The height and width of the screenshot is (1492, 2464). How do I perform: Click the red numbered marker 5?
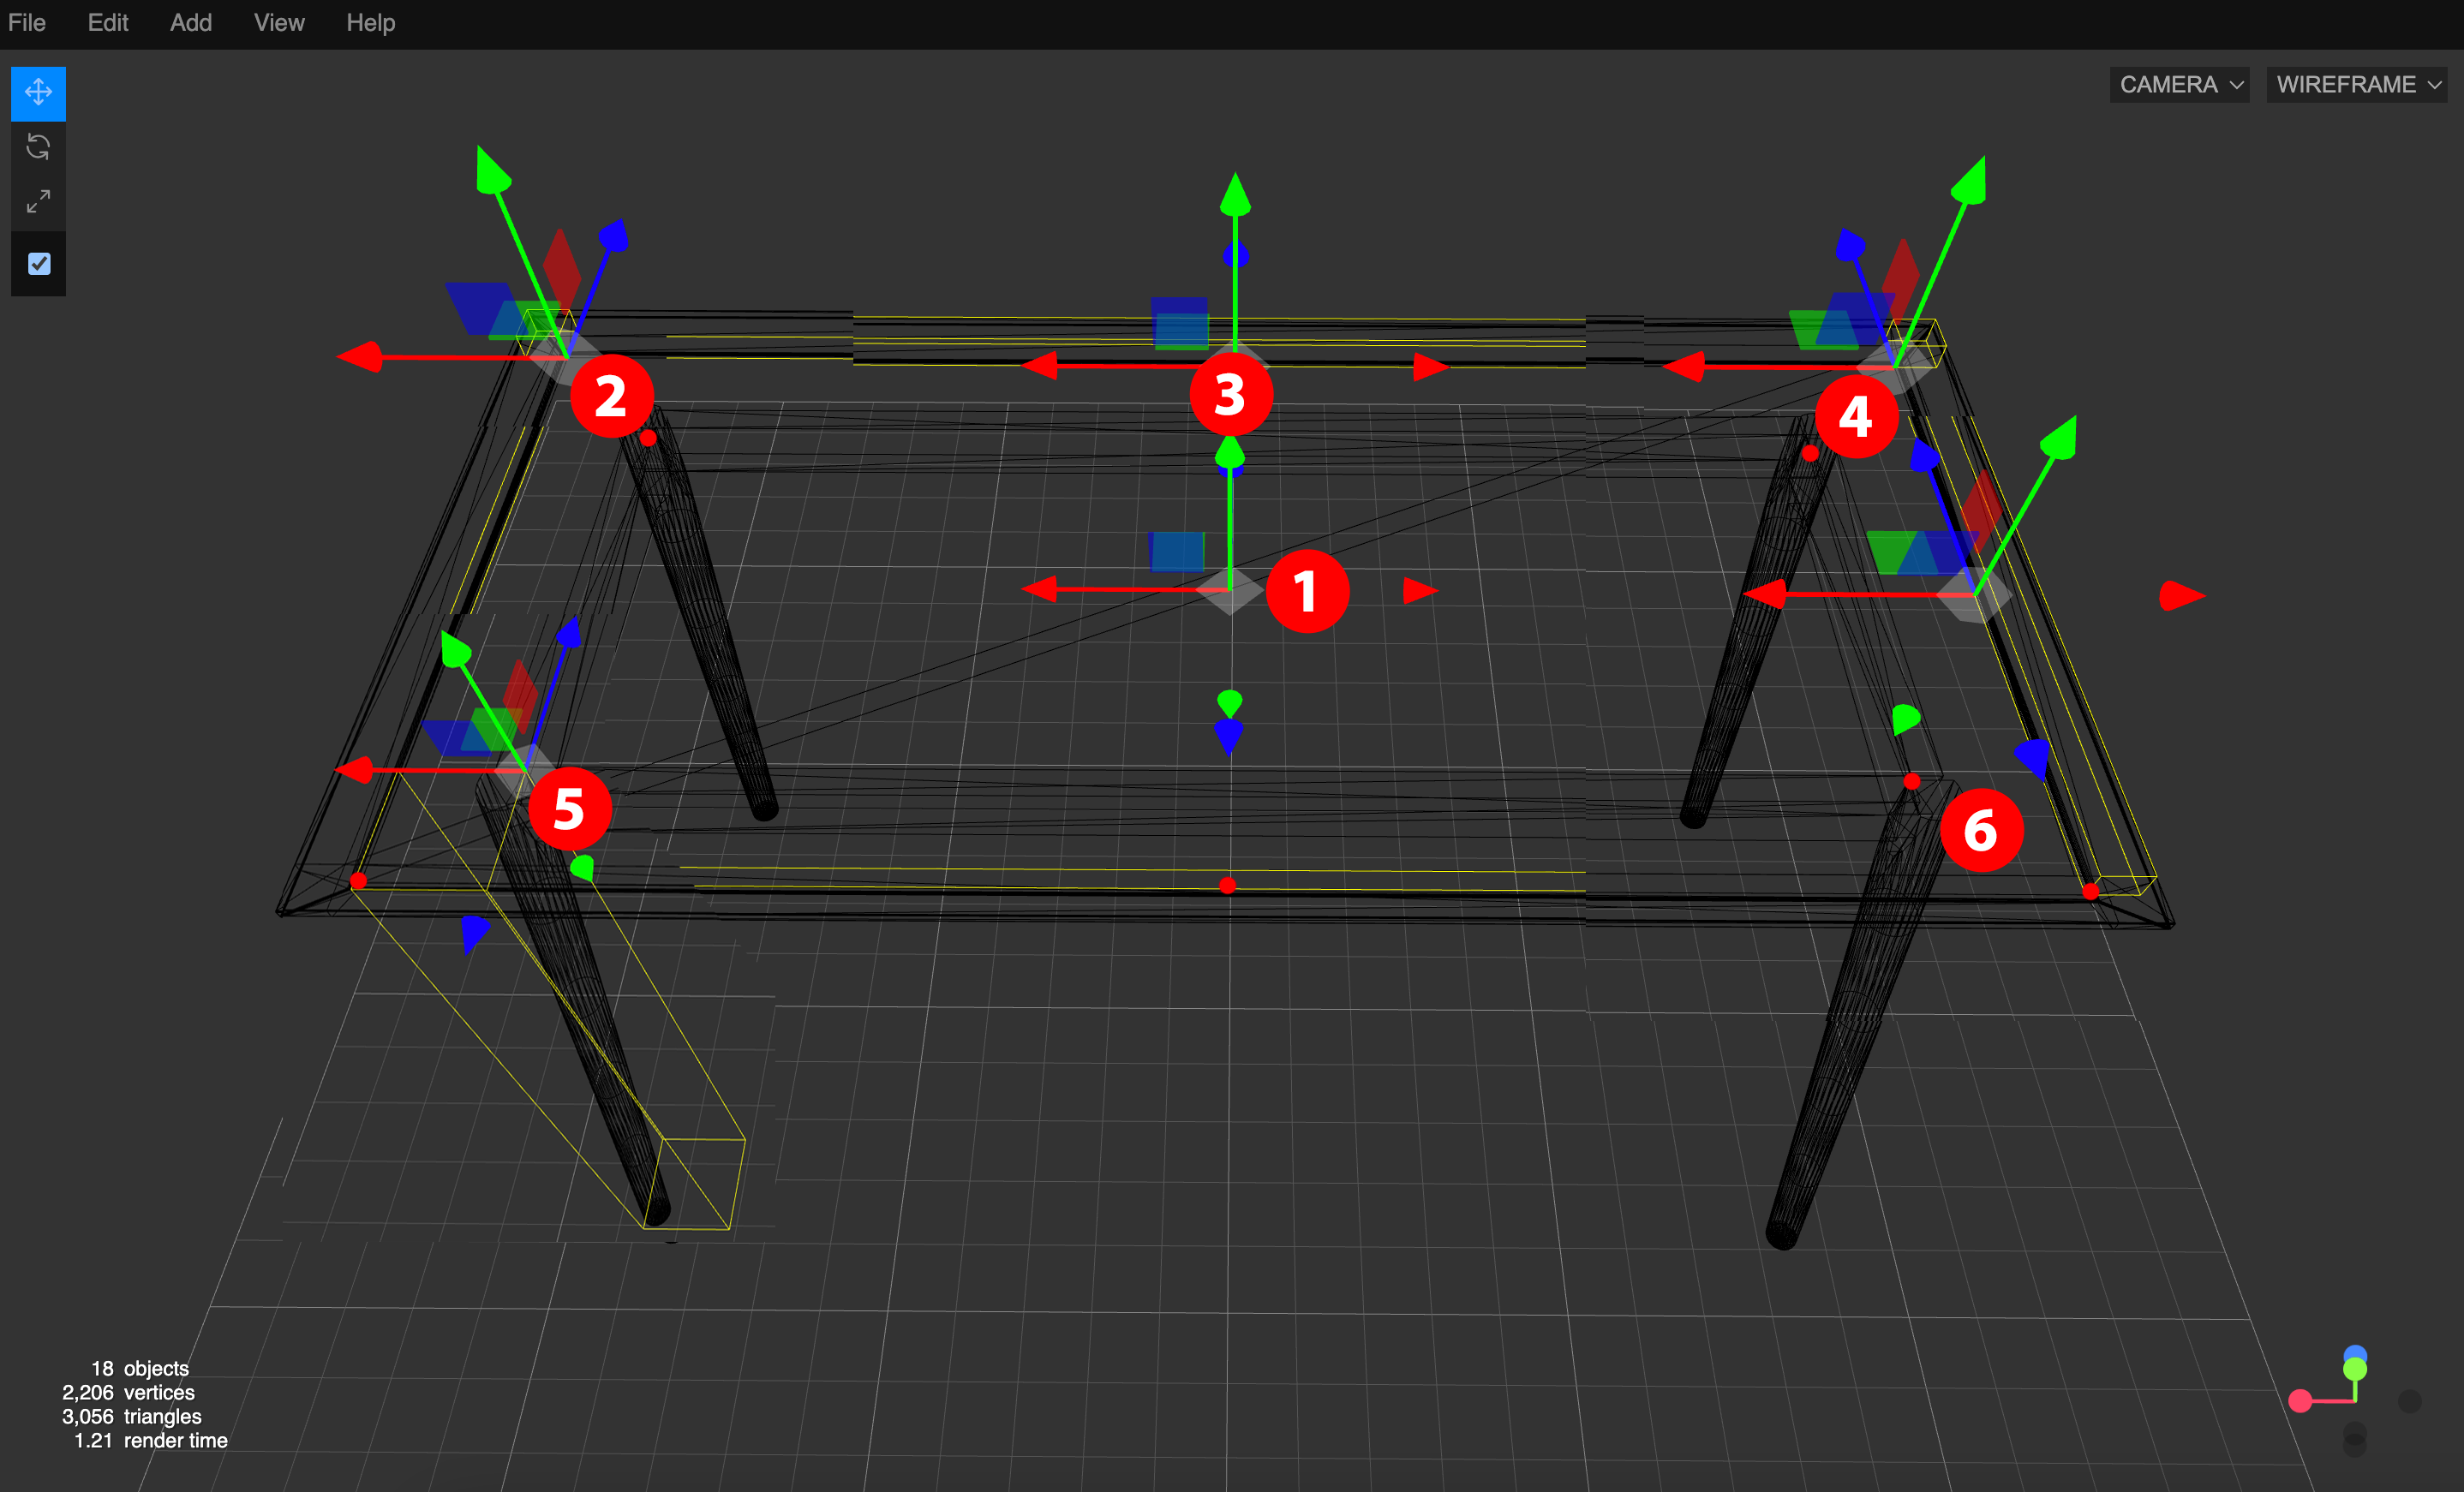(x=569, y=808)
